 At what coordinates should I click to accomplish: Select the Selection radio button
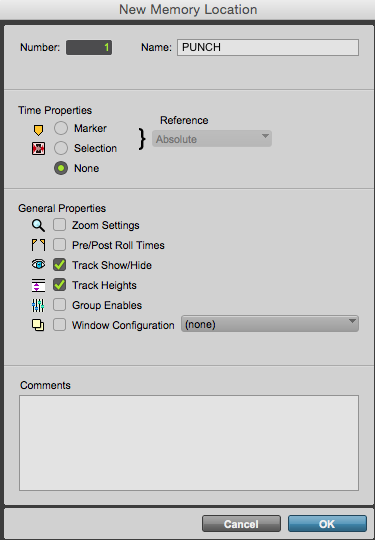click(61, 148)
